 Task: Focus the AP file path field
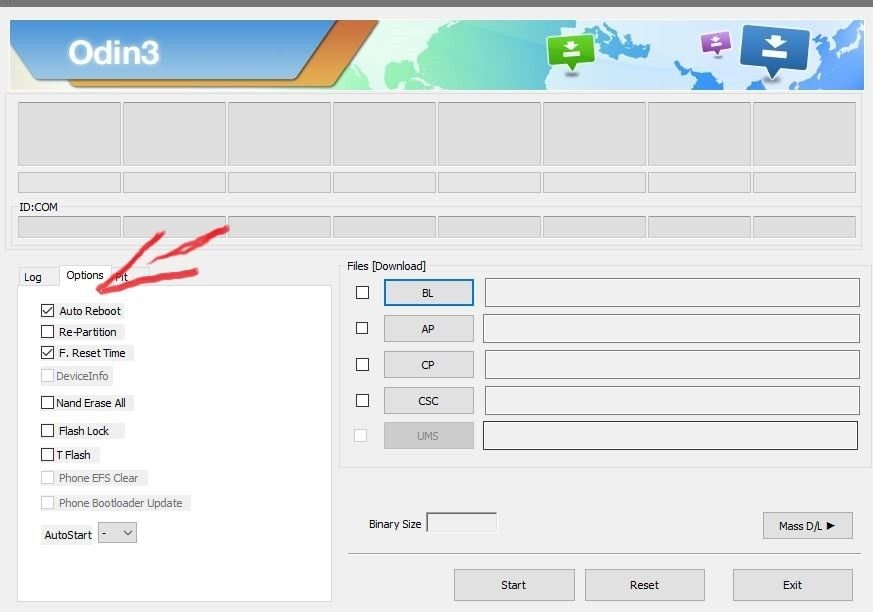click(671, 329)
